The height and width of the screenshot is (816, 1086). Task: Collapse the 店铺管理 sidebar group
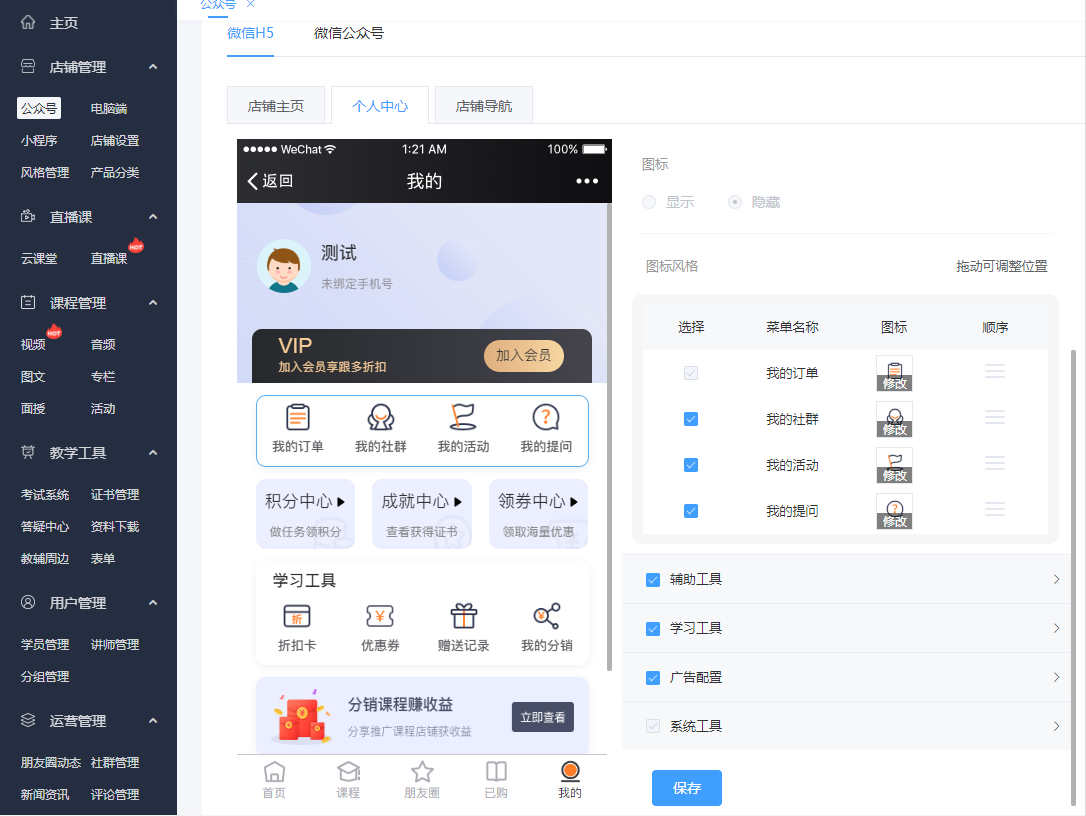pyautogui.click(x=153, y=67)
